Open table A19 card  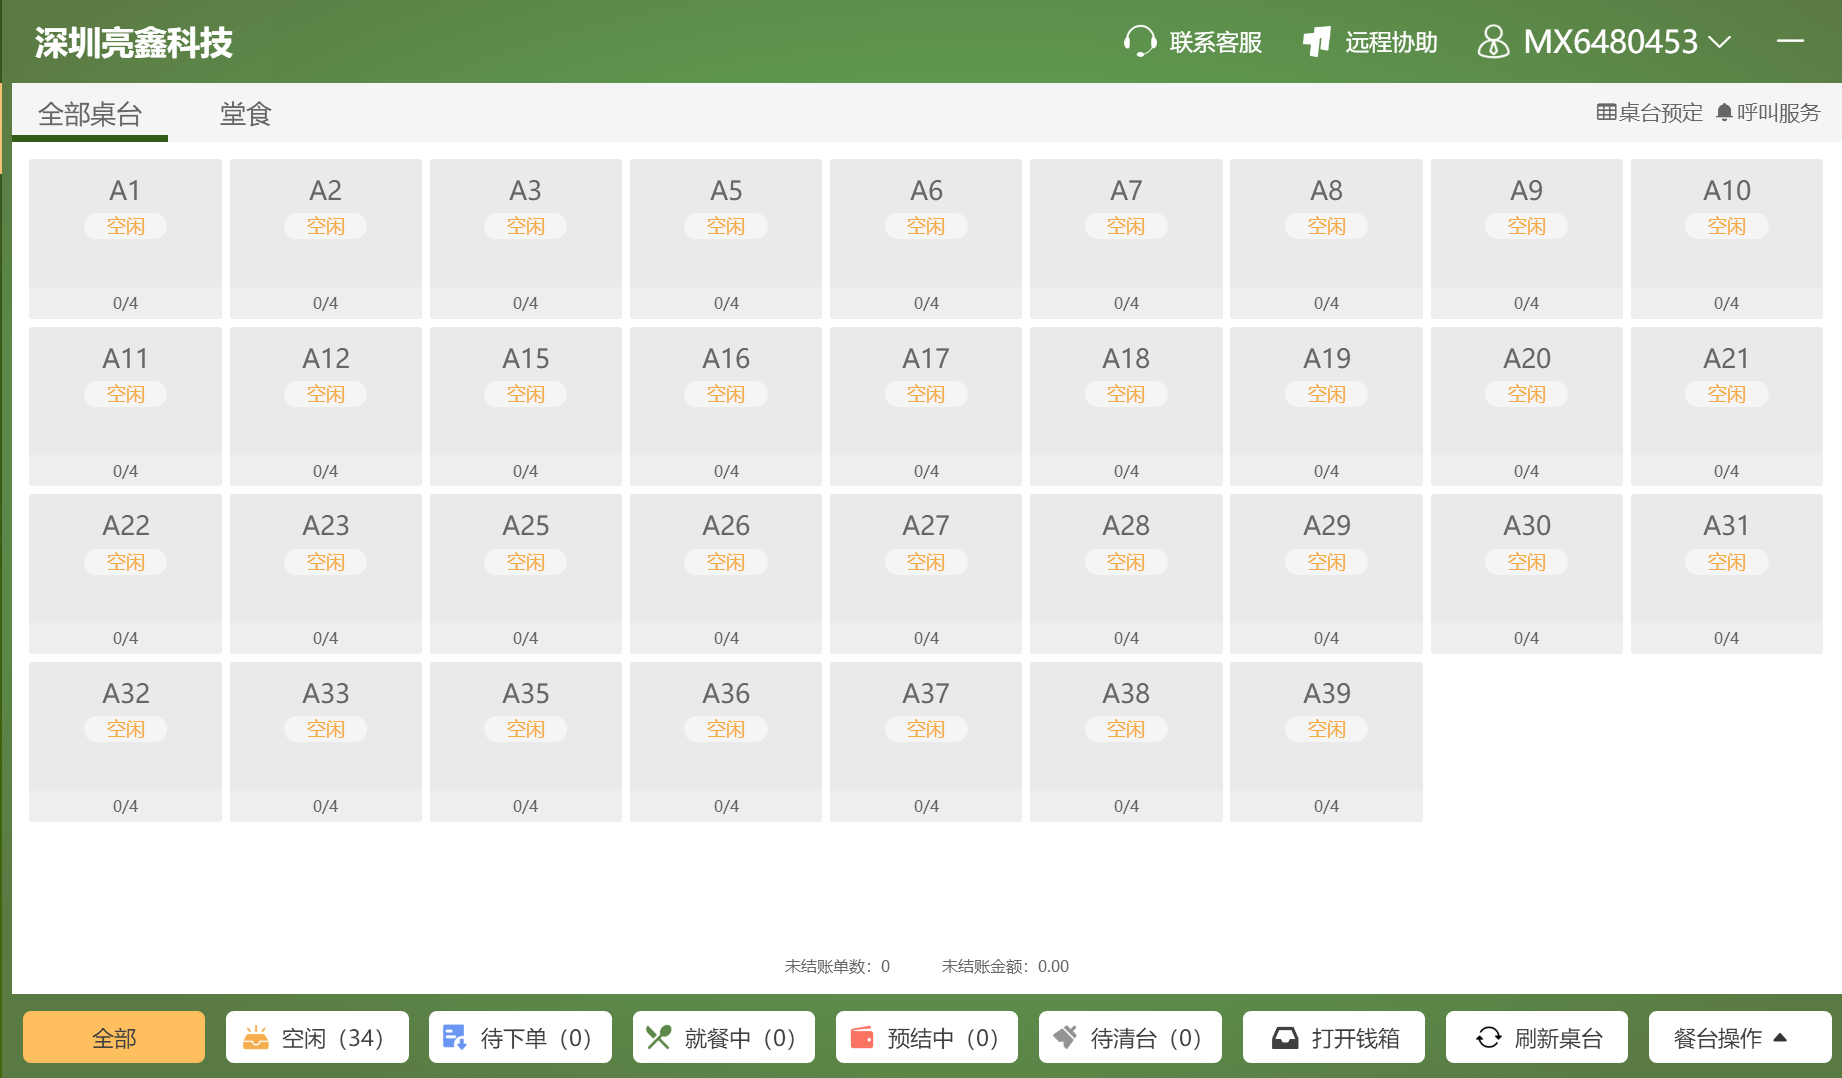click(x=1326, y=407)
